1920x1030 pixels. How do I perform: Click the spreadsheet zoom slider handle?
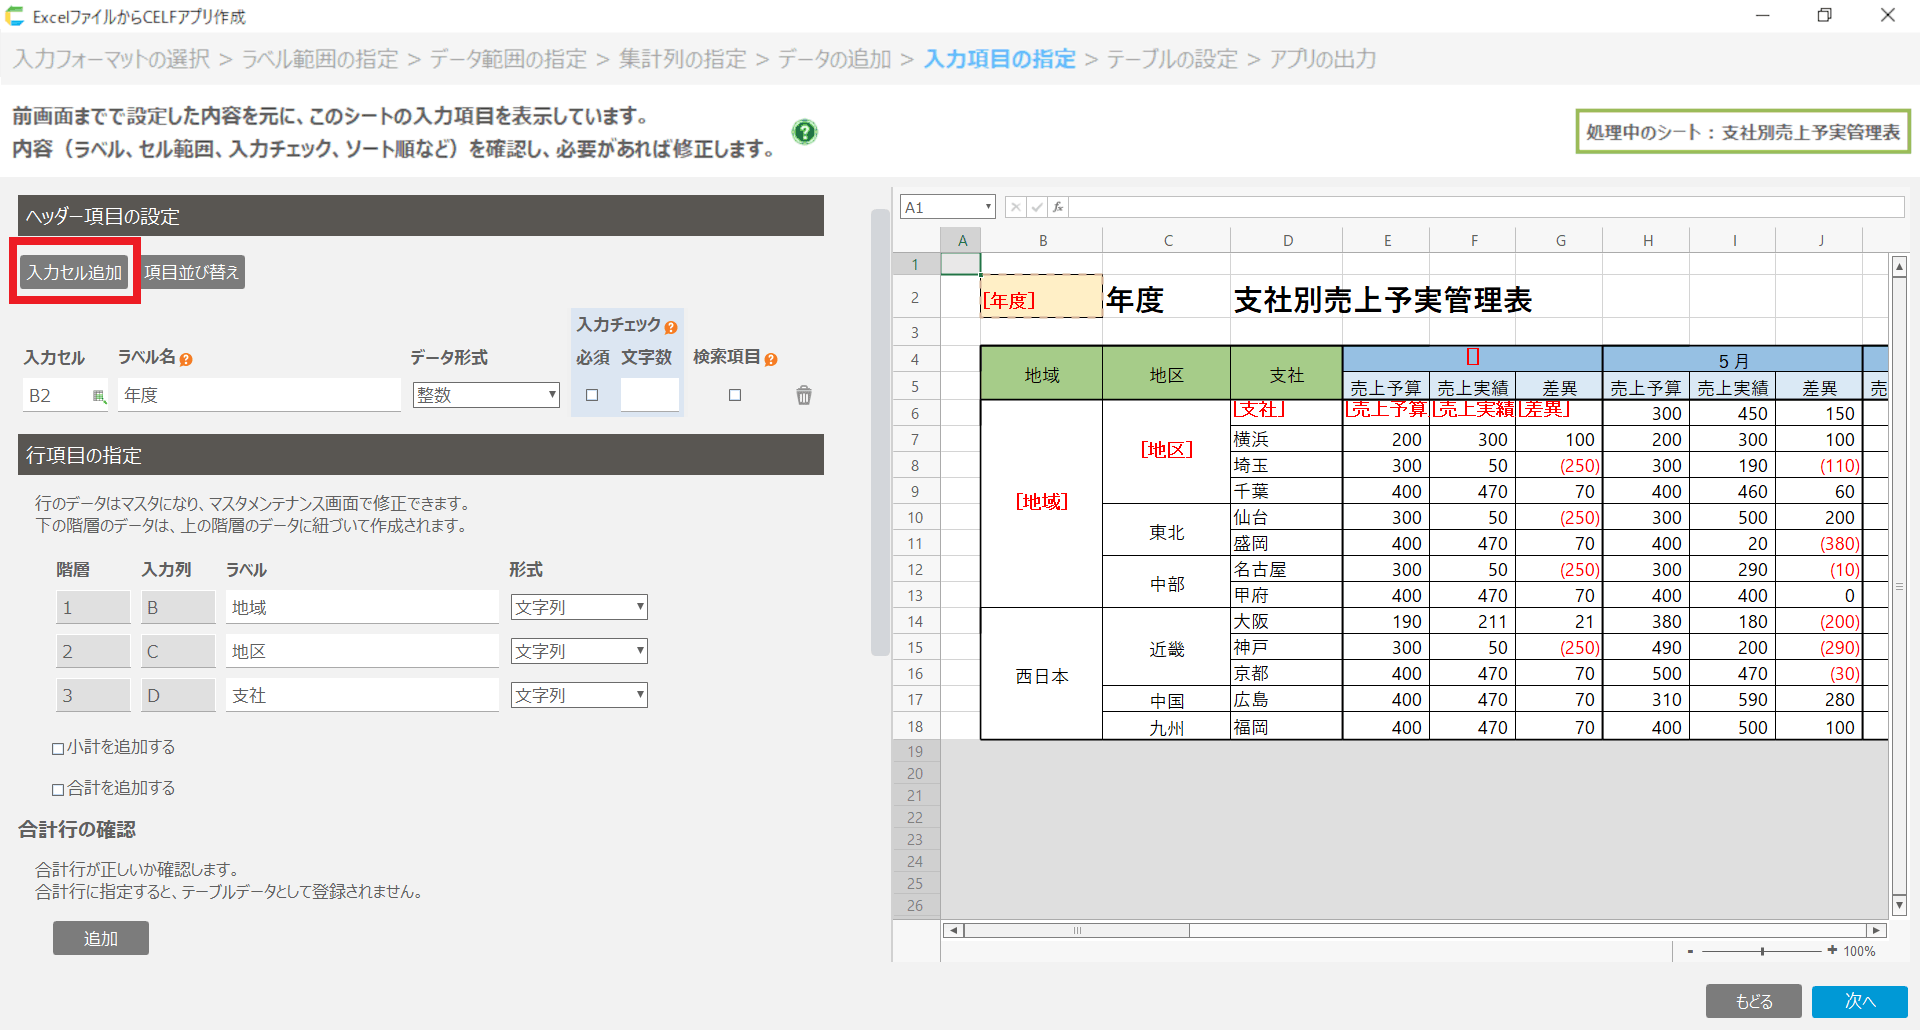[x=1762, y=951]
